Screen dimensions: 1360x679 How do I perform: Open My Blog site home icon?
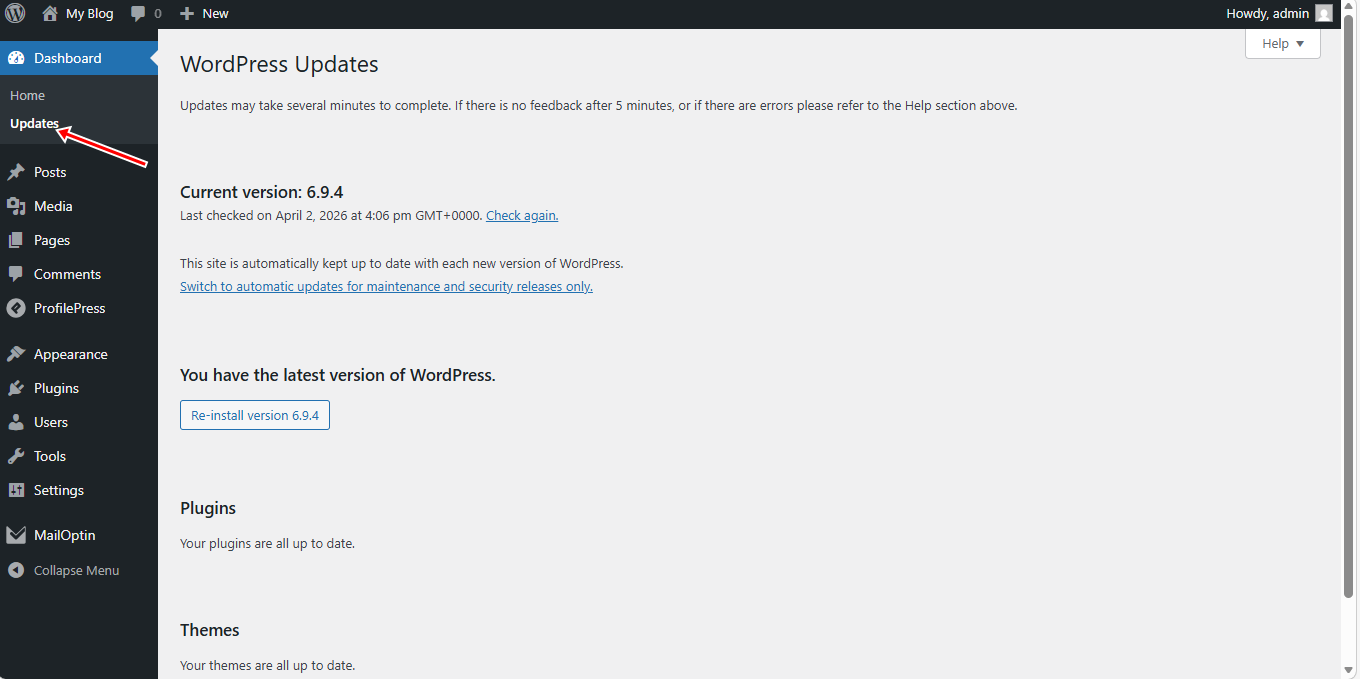pyautogui.click(x=50, y=14)
